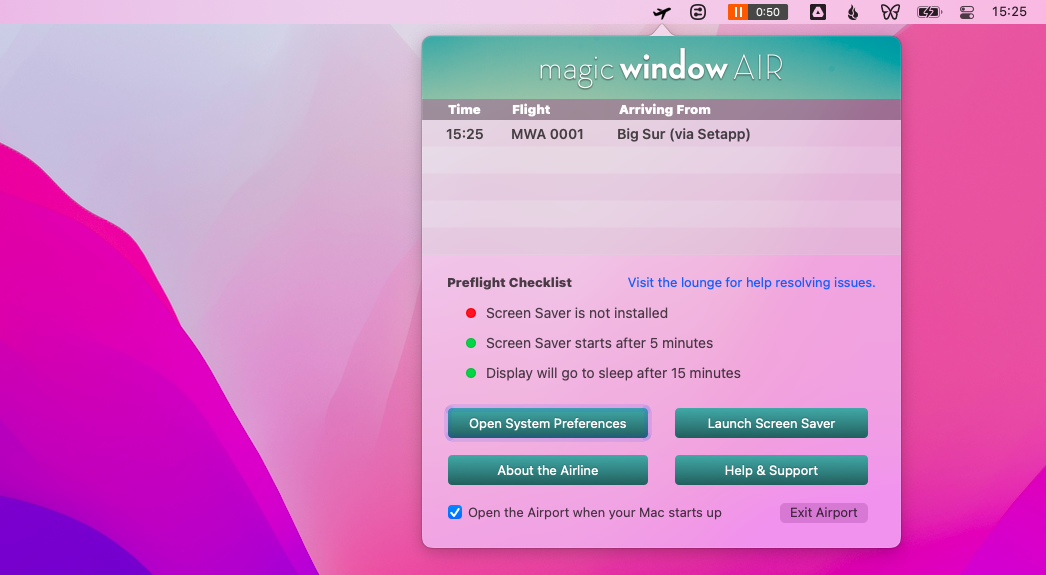Click the red Screen Saver not installed indicator
This screenshot has width=1046, height=575.
pyautogui.click(x=471, y=313)
